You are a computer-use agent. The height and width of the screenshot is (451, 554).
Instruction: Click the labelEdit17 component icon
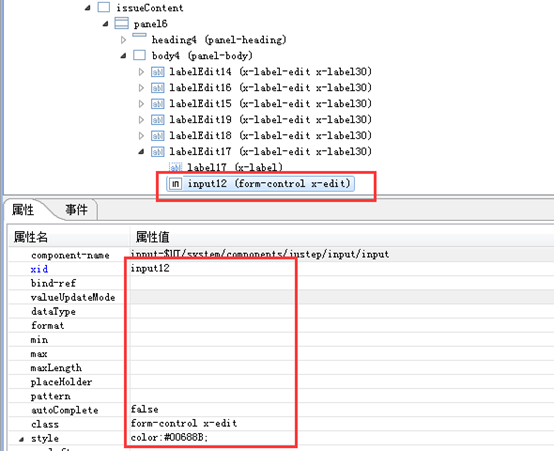tap(158, 152)
